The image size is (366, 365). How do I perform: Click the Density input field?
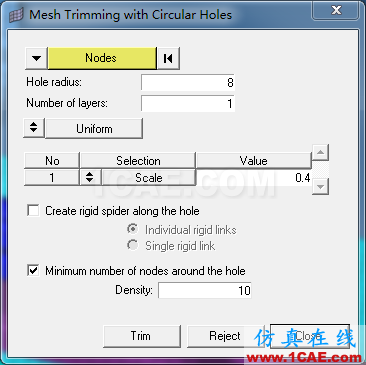205,290
